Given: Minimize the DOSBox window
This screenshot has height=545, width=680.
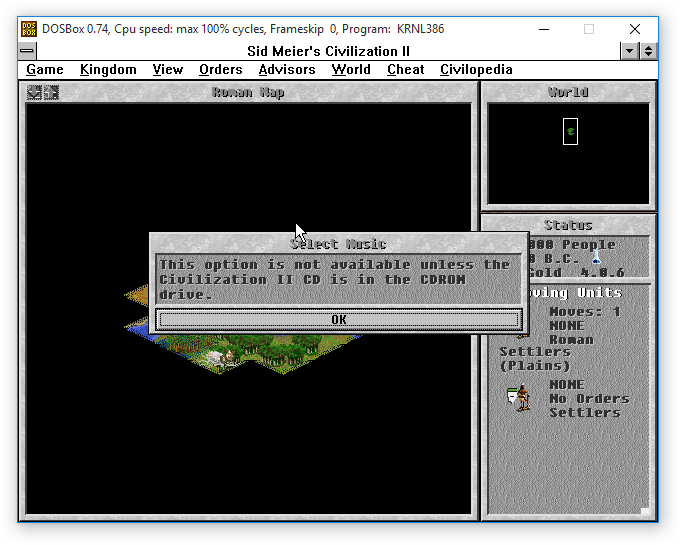Looking at the screenshot, I should (544, 29).
